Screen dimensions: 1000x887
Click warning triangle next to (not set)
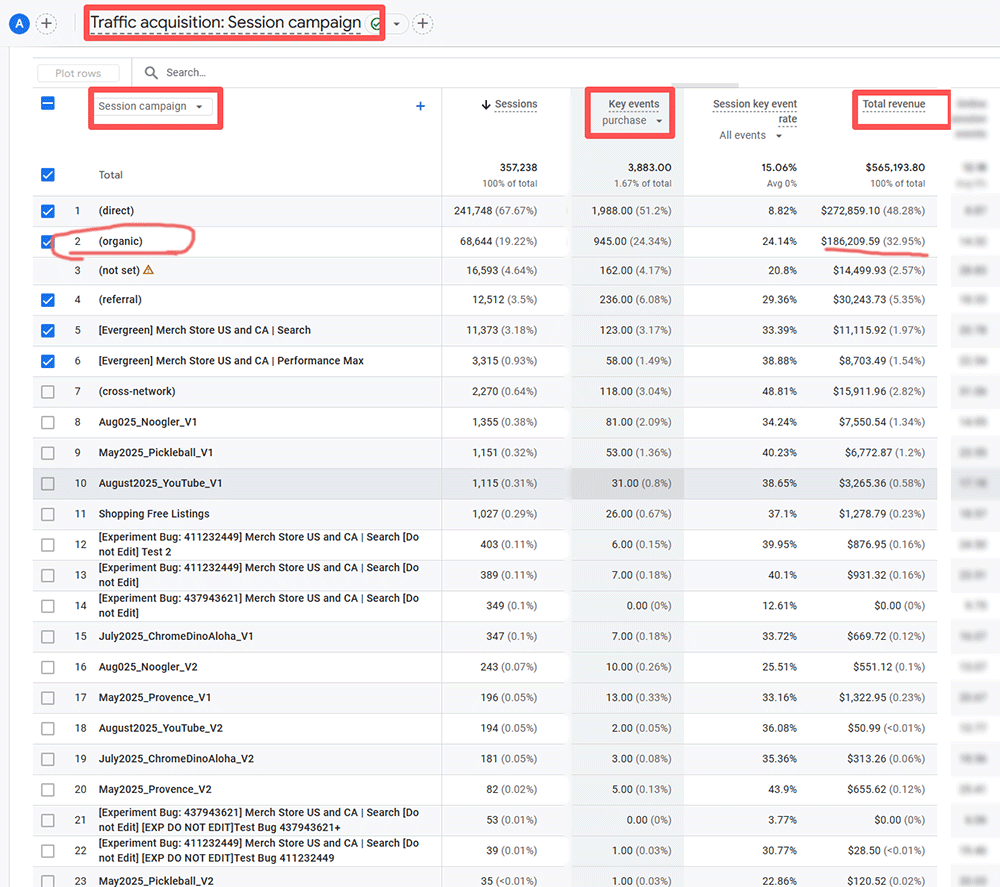coord(148,270)
